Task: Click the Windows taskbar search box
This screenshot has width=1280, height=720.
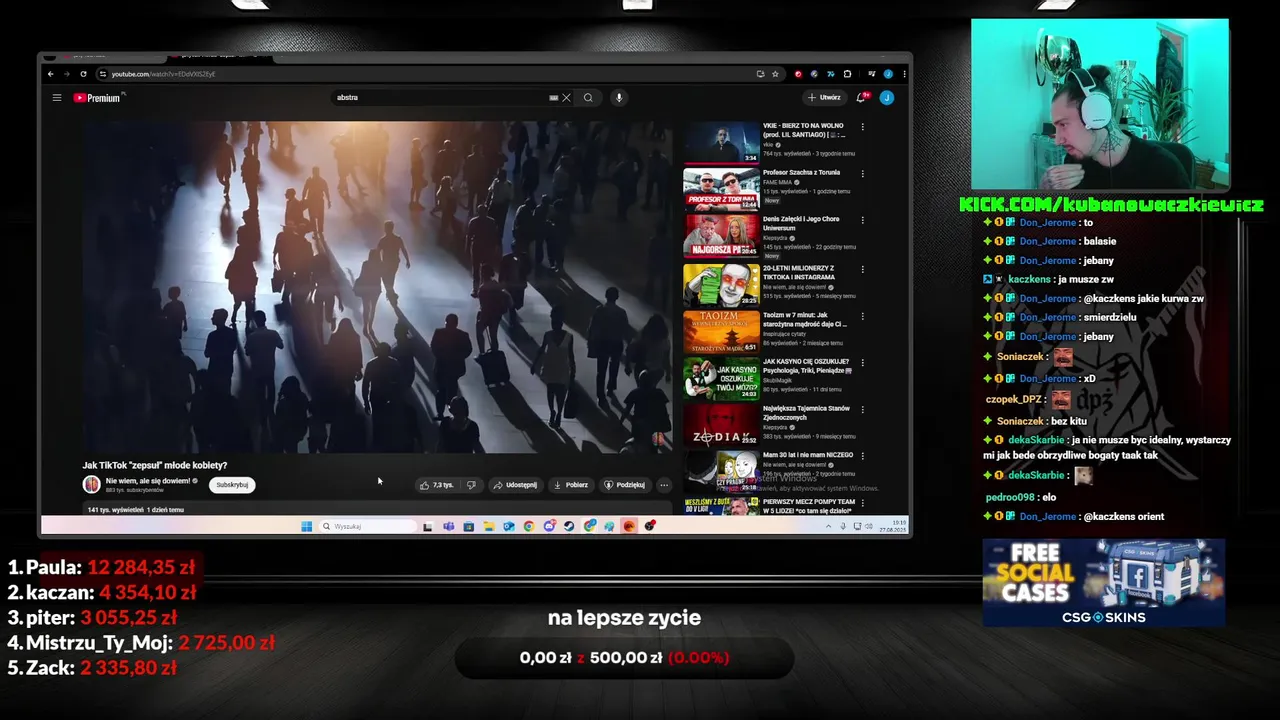Action: tap(368, 526)
